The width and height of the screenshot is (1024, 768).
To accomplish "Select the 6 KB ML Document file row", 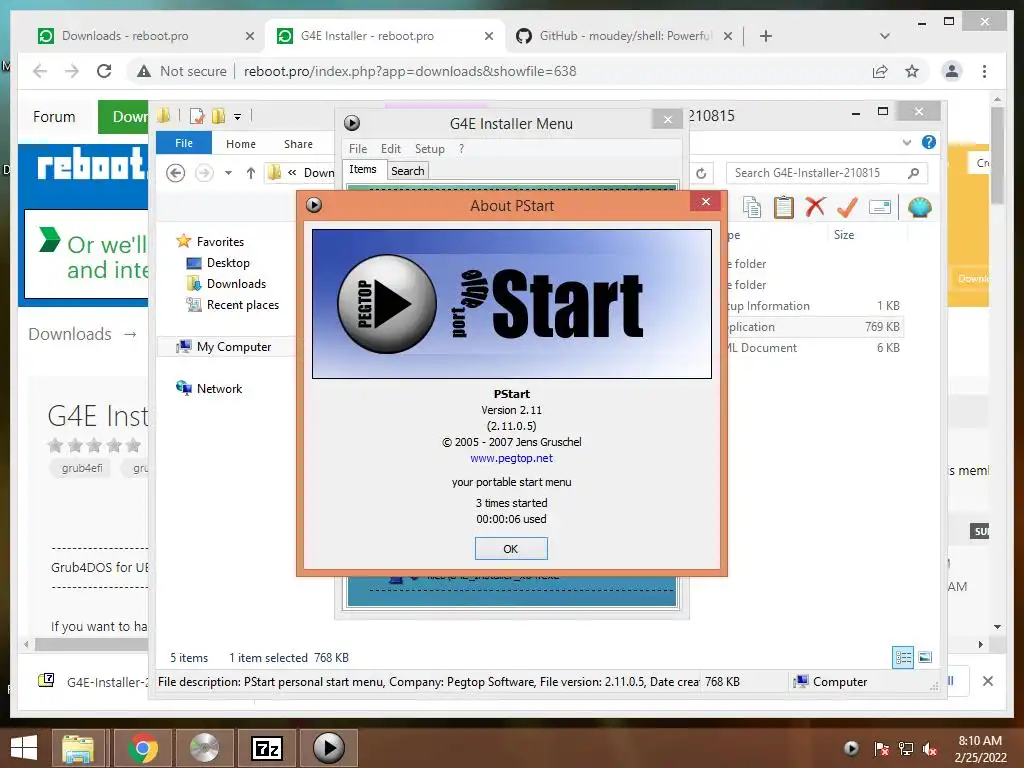I will pos(814,348).
